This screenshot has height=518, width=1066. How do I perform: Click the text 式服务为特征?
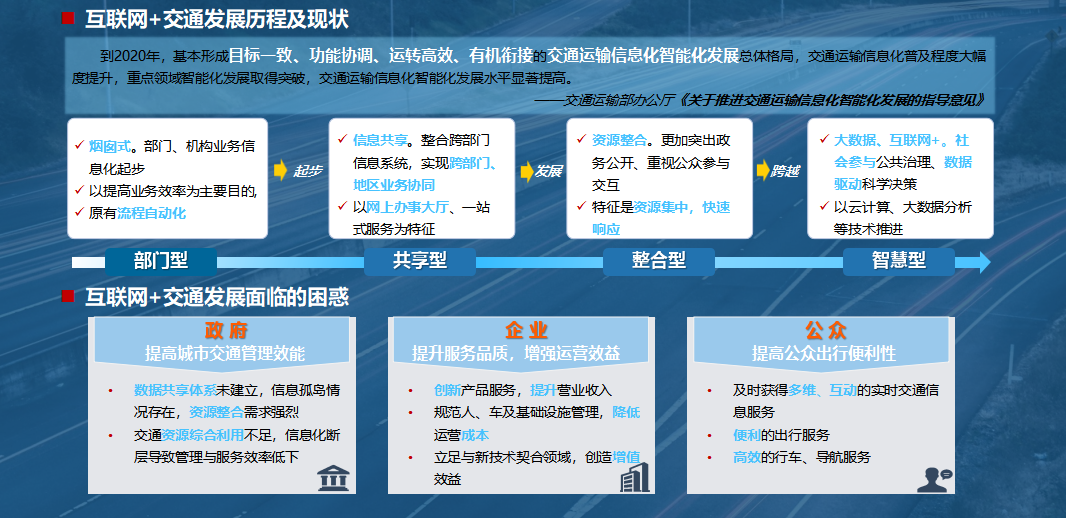point(394,229)
